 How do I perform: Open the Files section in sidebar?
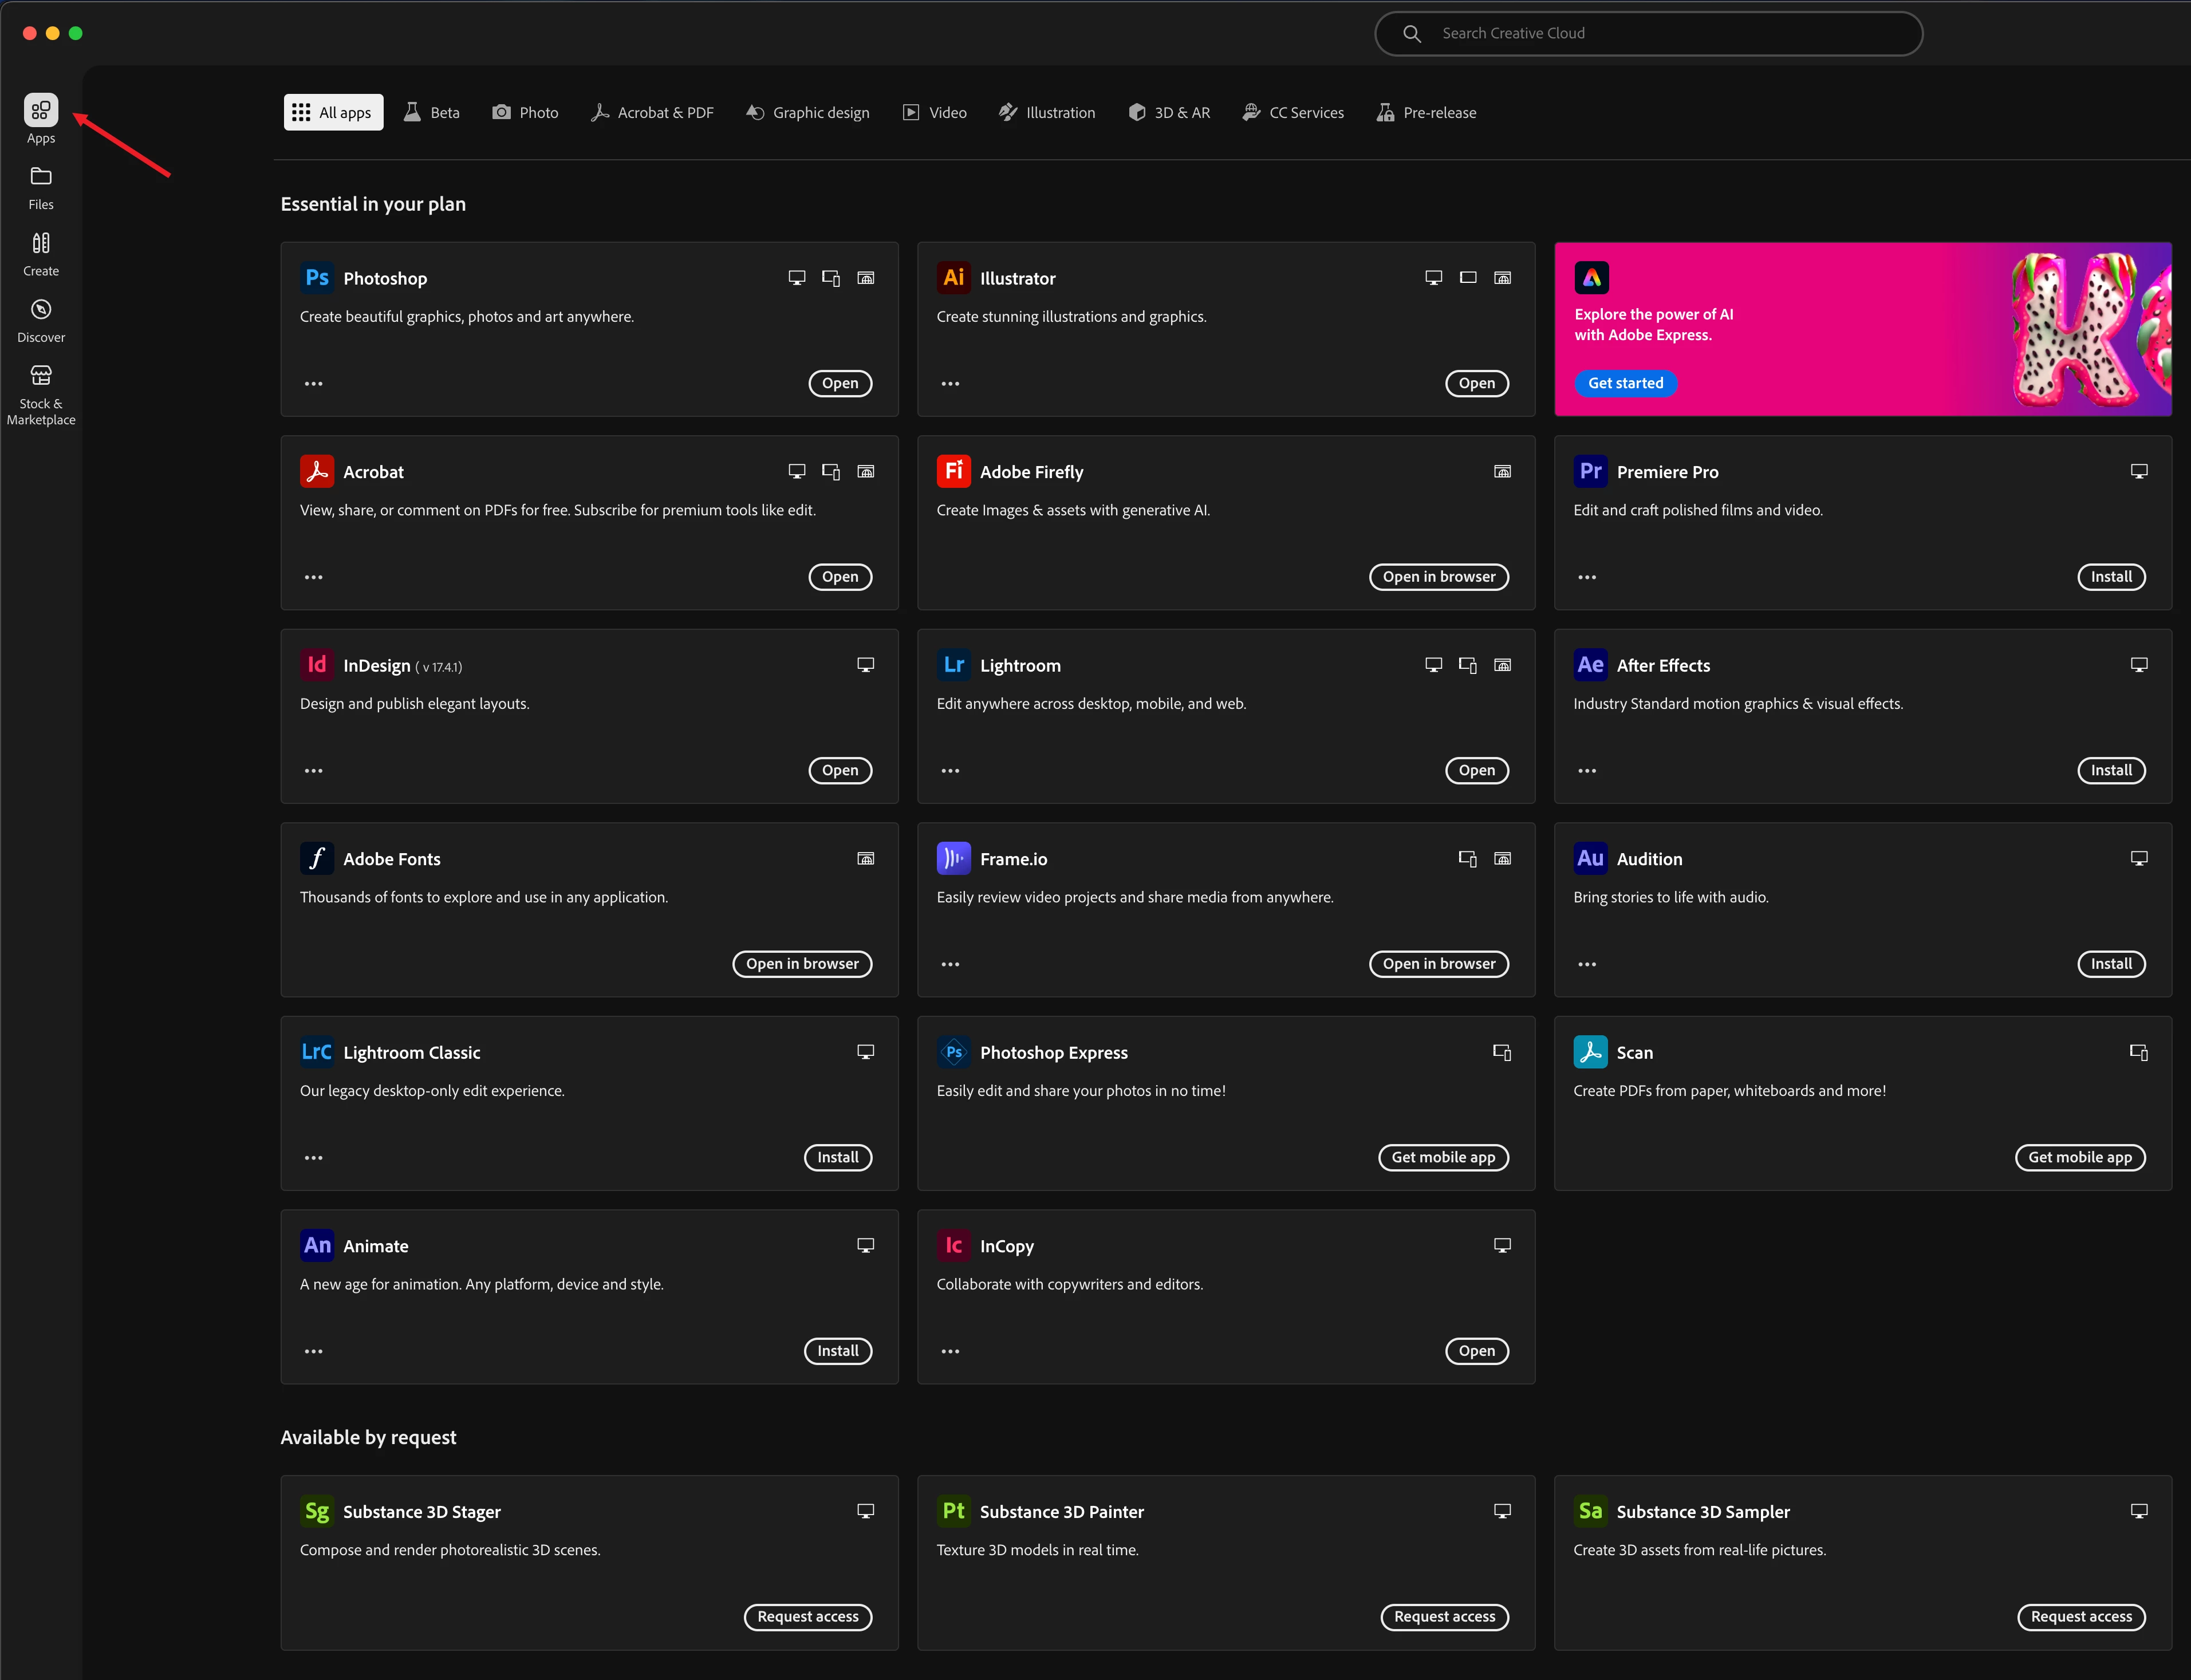[x=41, y=187]
